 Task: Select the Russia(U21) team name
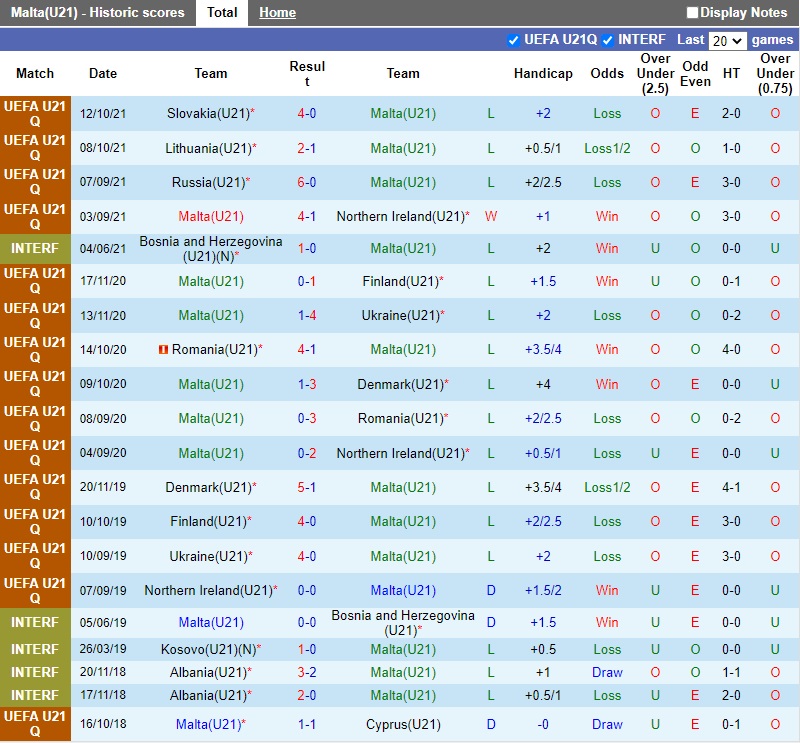(x=207, y=182)
